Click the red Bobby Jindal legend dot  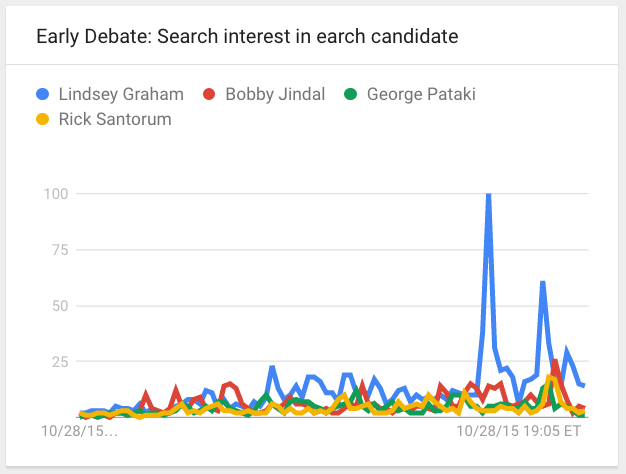coord(209,95)
